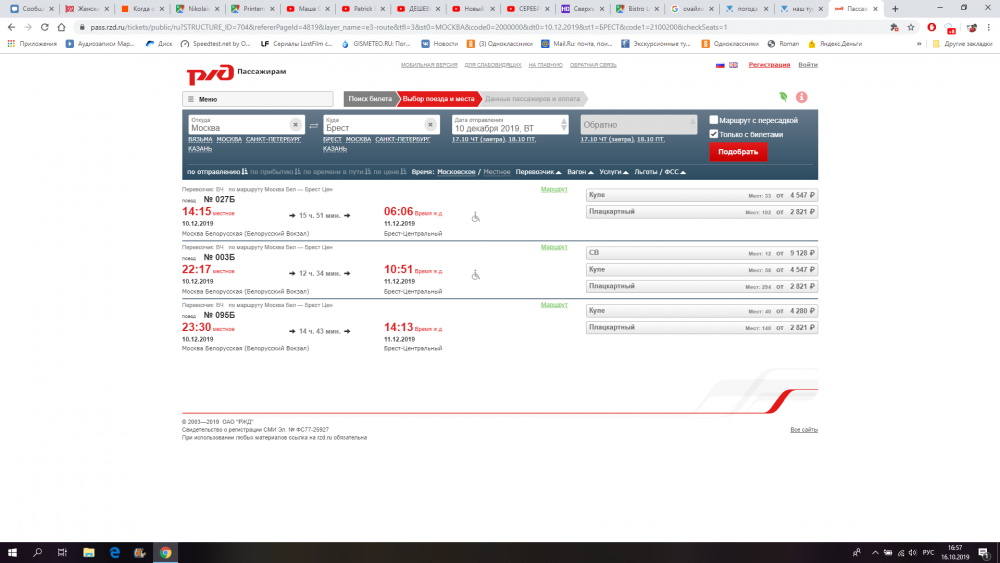Swap departure and destination stations
This screenshot has height=563, width=1000.
click(313, 125)
